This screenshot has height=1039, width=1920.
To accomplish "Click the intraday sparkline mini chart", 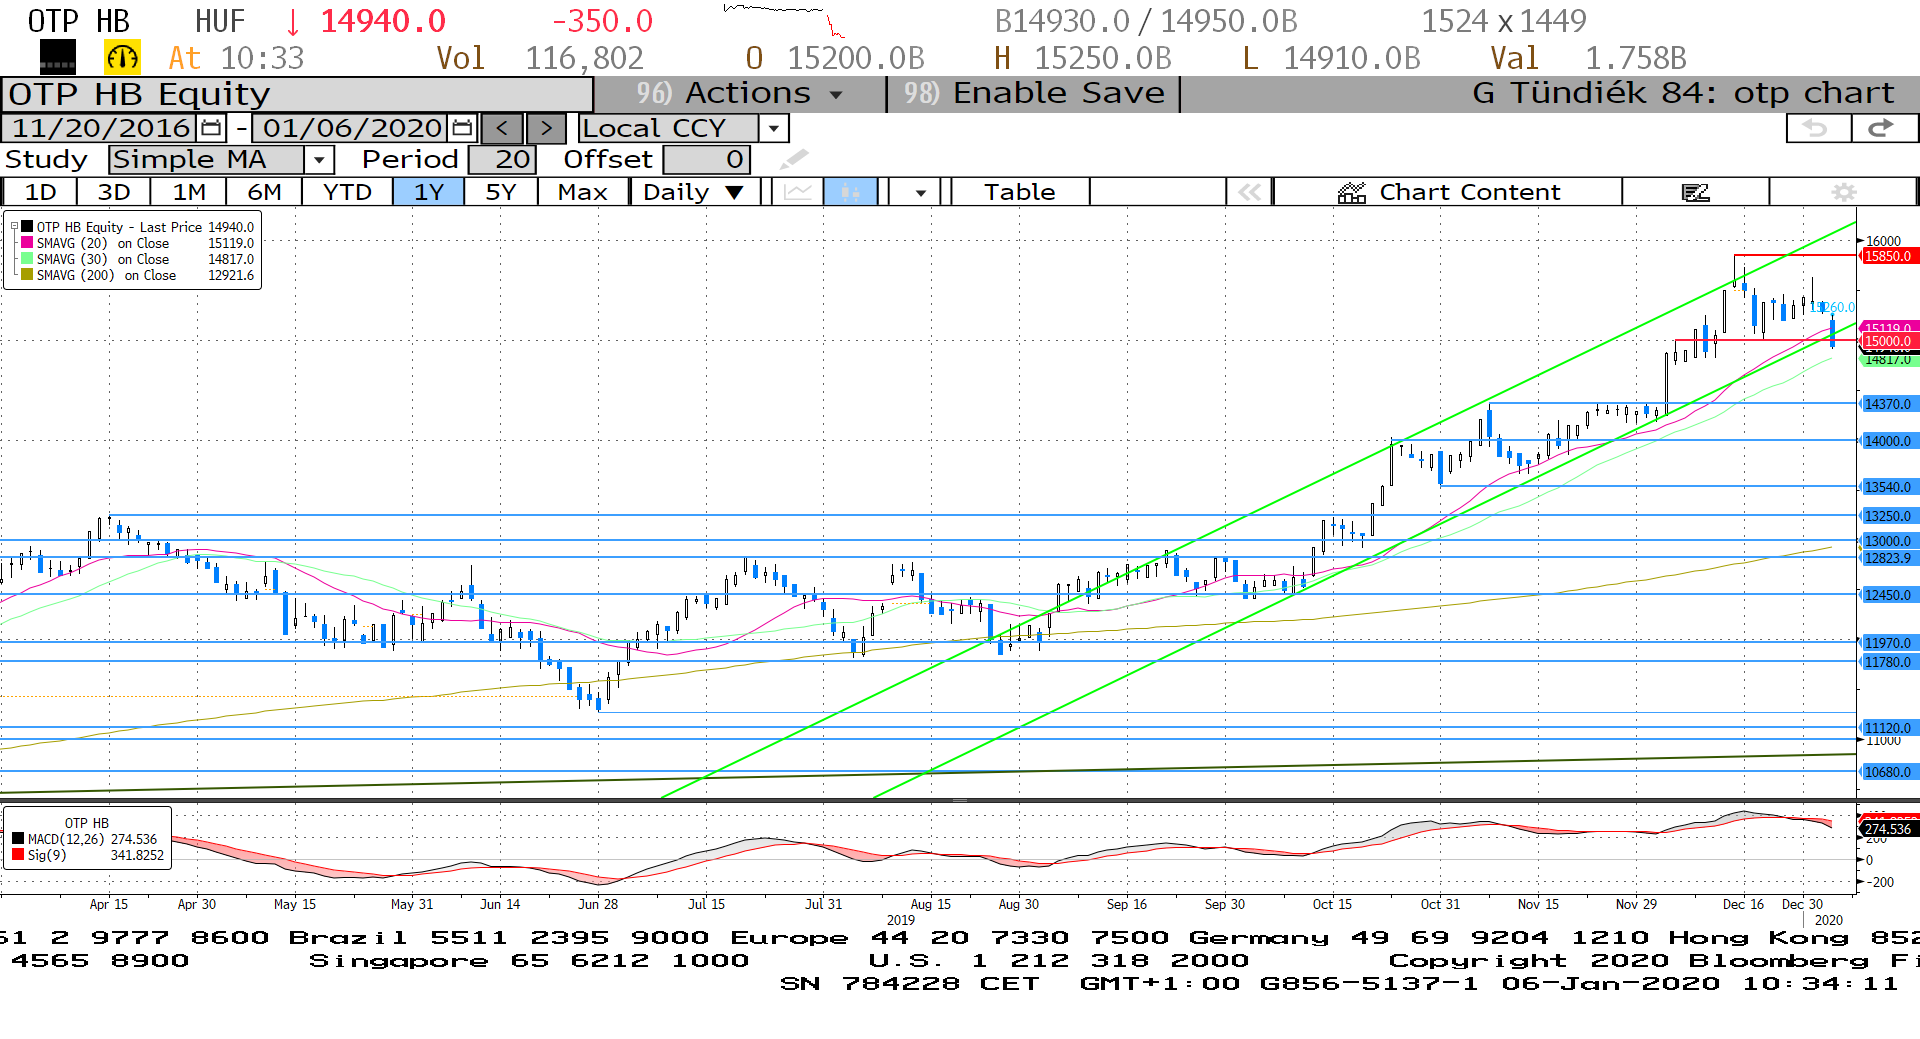I will coord(784,20).
